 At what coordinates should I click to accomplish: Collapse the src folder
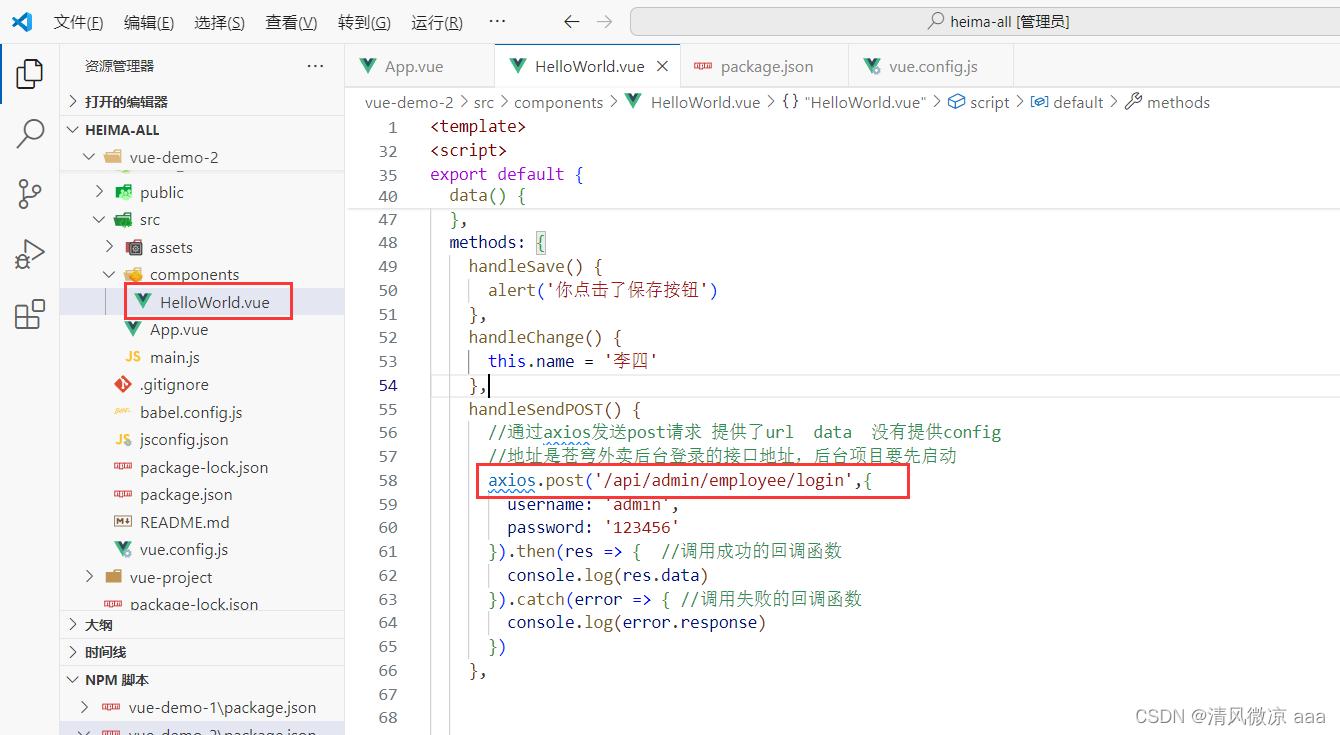pos(202,219)
